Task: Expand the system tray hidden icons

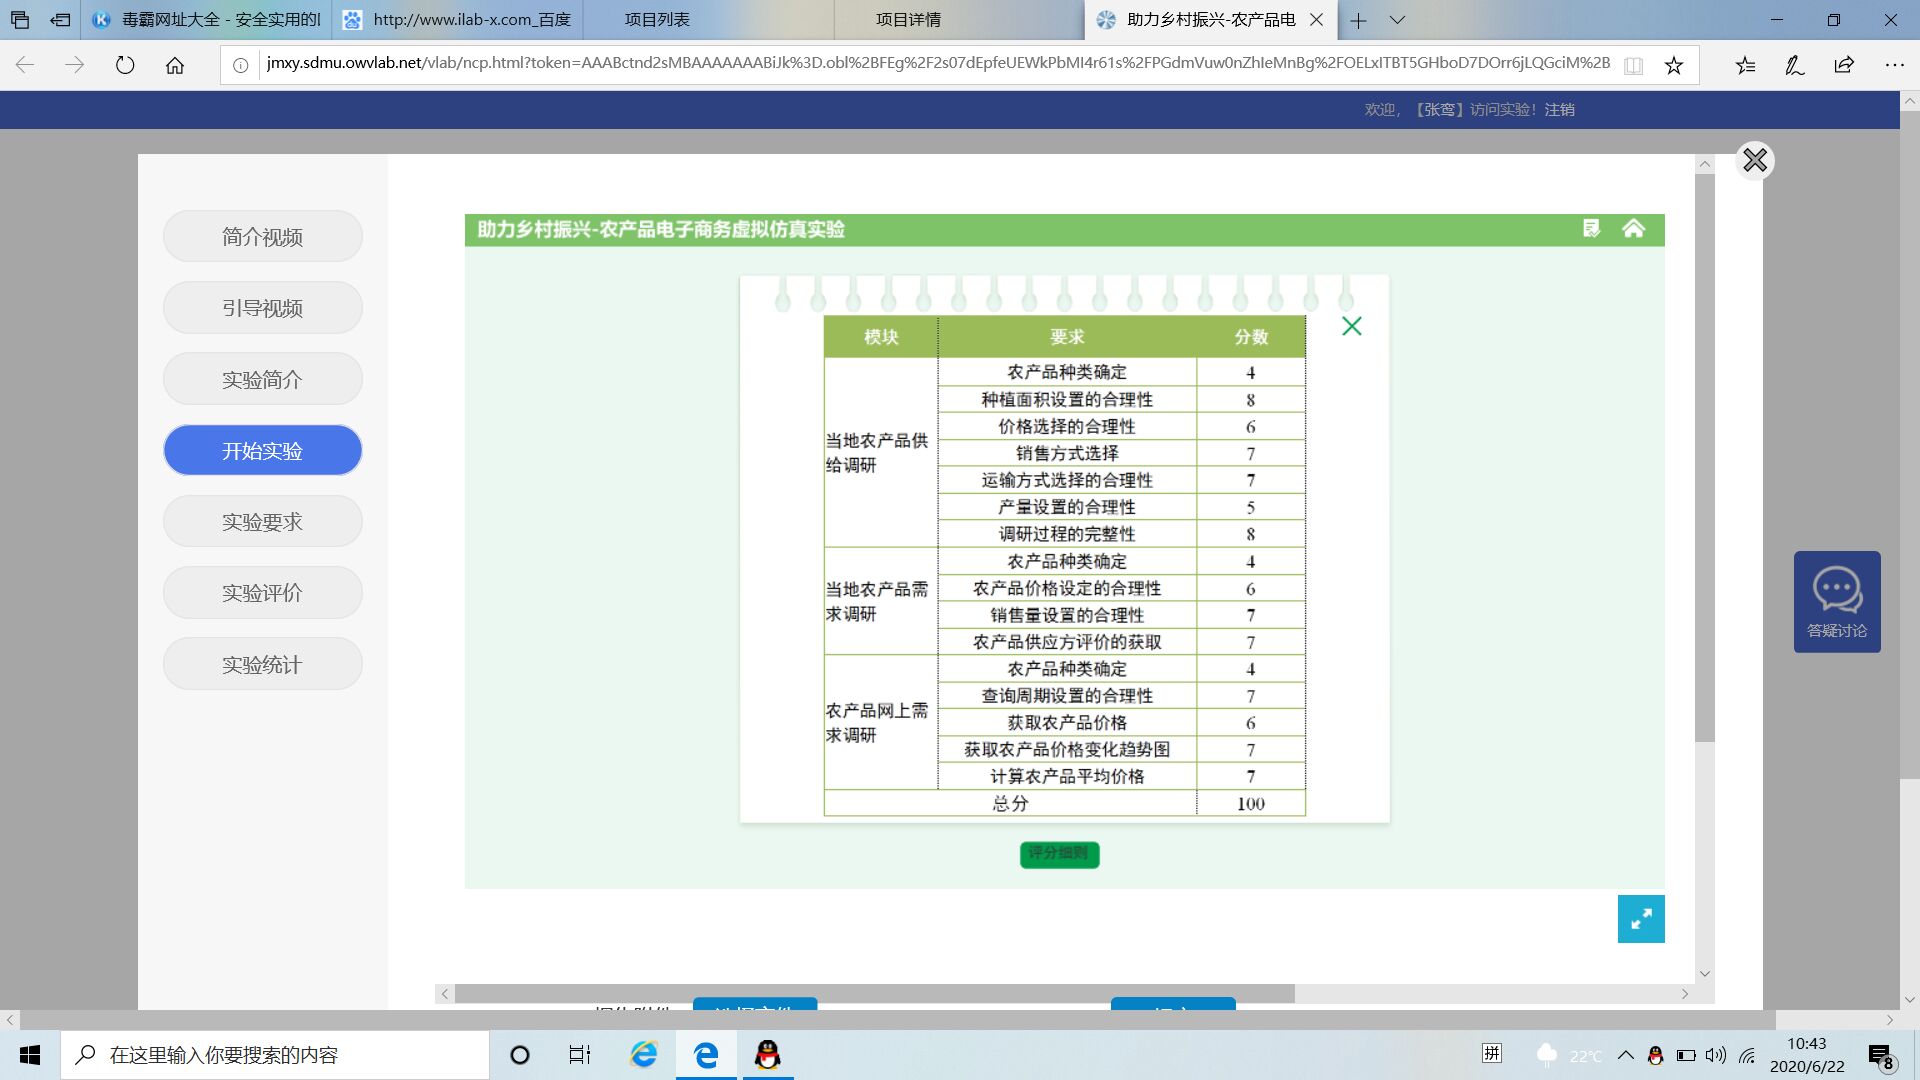Action: click(x=1625, y=1055)
